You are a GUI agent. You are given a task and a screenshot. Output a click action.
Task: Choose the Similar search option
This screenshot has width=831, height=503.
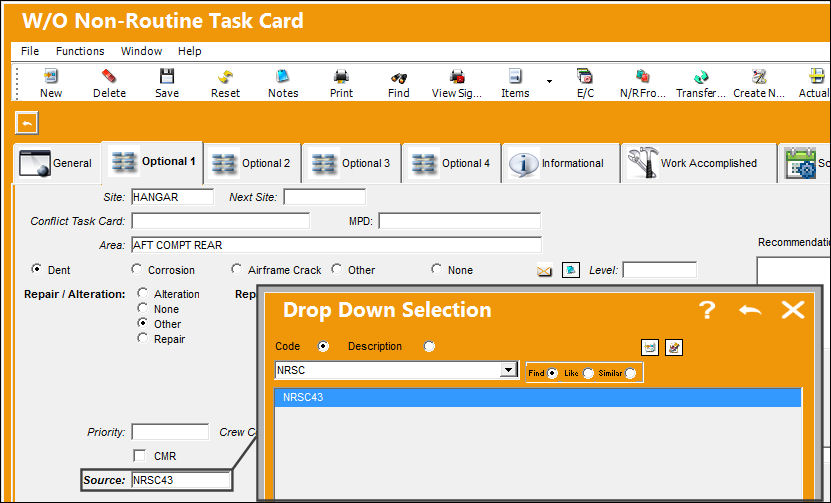(x=630, y=373)
